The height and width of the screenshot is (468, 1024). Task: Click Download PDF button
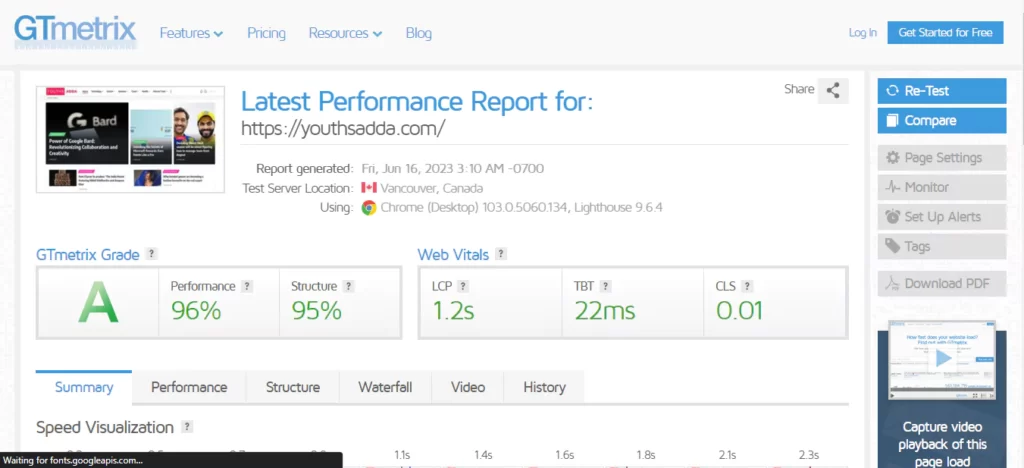(x=942, y=284)
